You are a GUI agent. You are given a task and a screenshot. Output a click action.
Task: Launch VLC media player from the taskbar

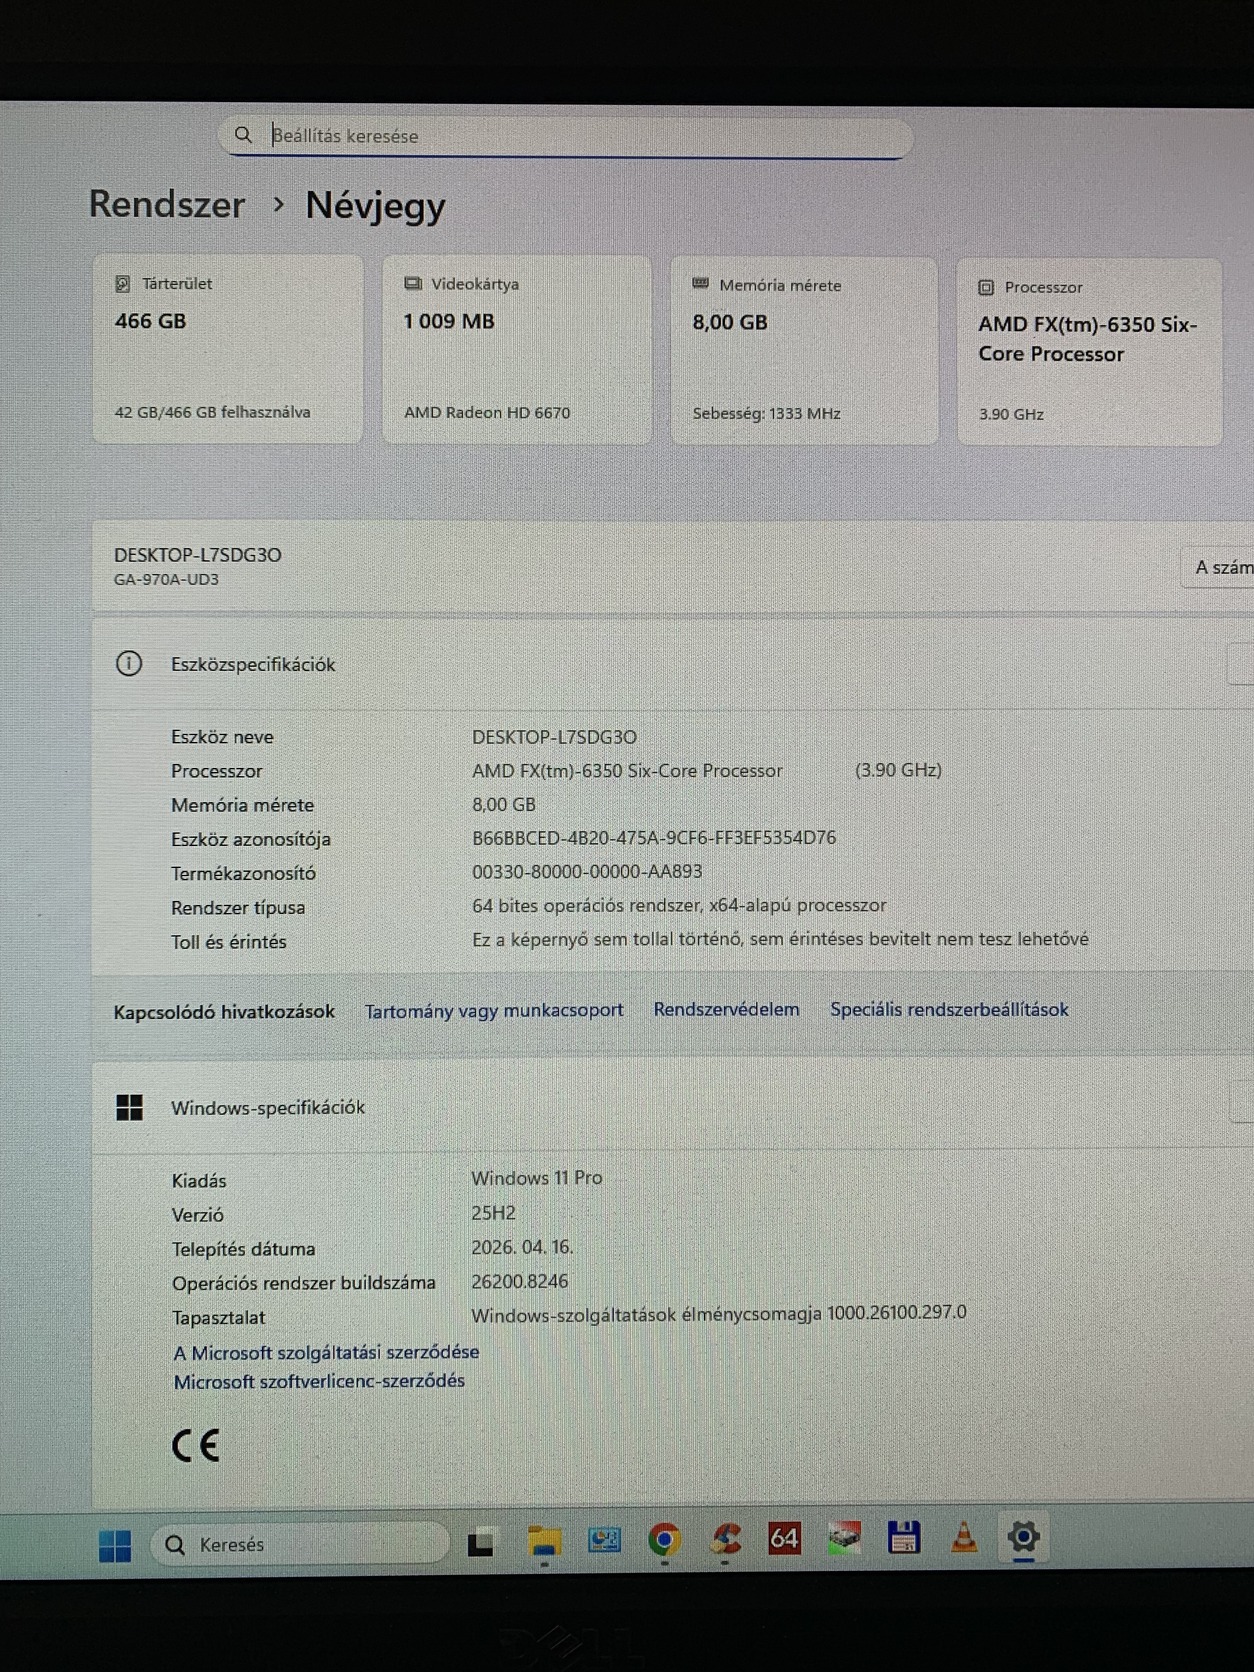tap(964, 1536)
